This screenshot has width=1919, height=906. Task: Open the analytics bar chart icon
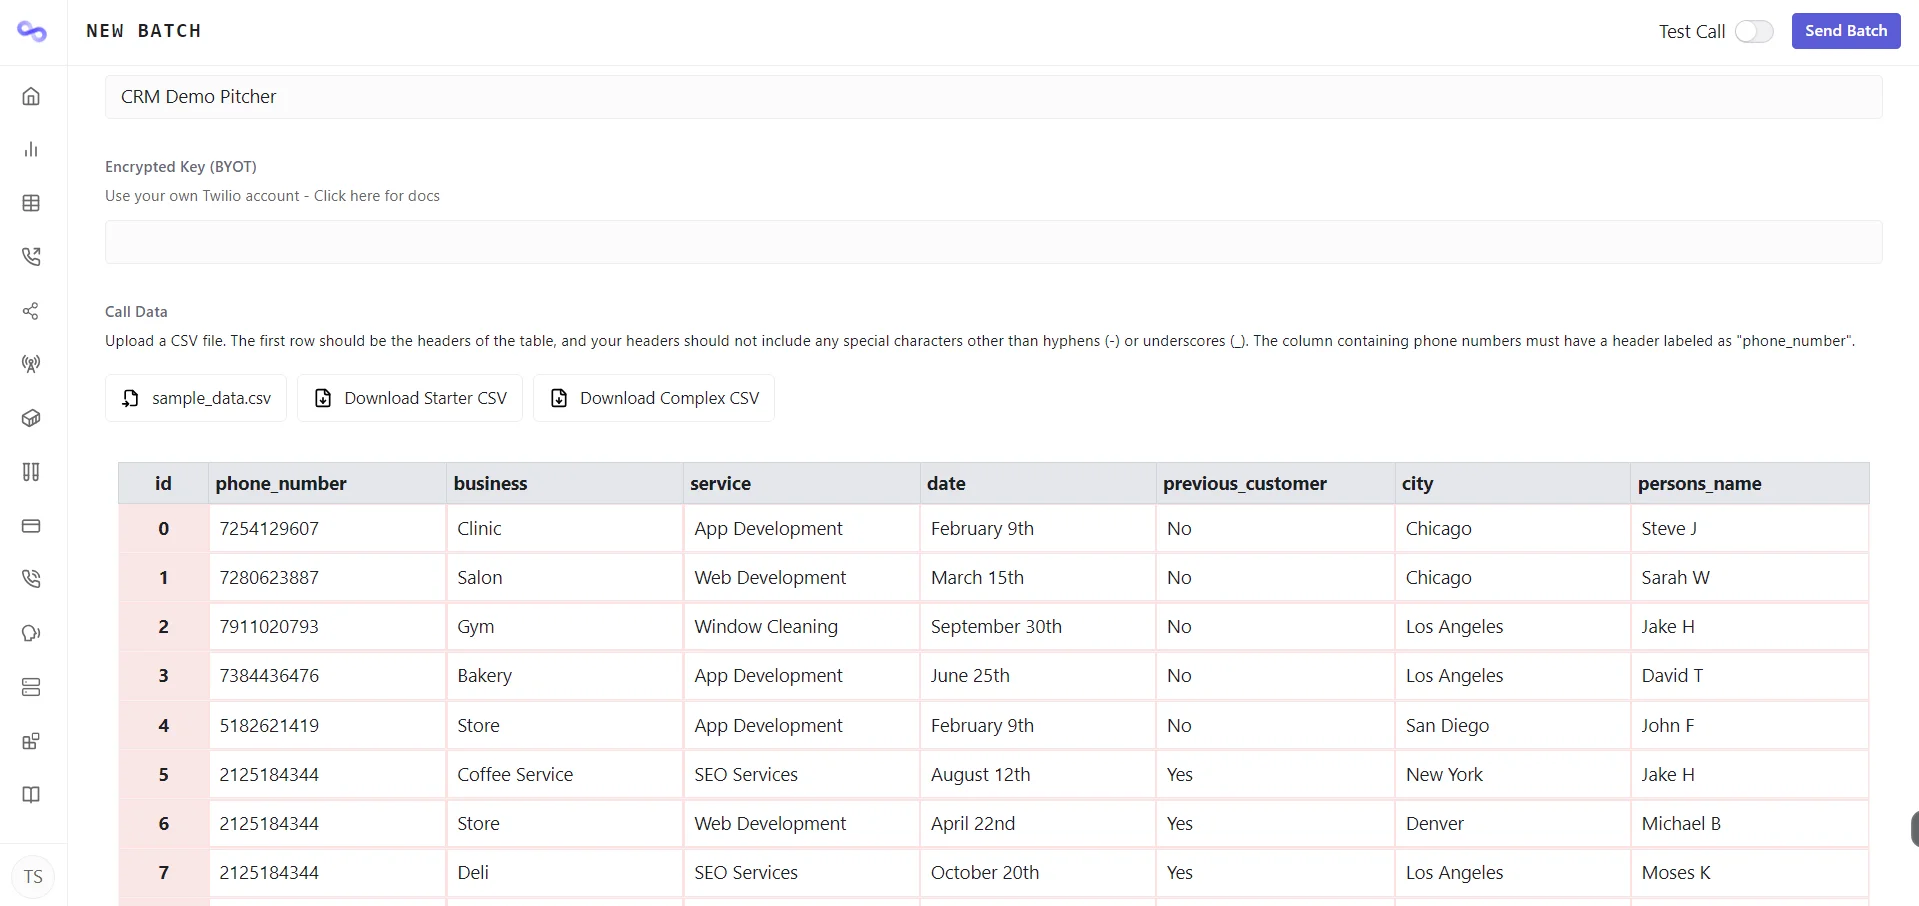click(x=31, y=150)
